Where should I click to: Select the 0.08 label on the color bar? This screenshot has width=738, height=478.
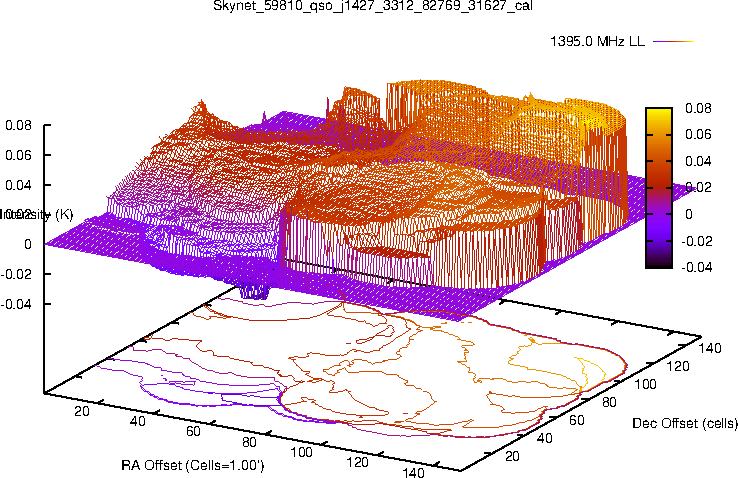(698, 108)
